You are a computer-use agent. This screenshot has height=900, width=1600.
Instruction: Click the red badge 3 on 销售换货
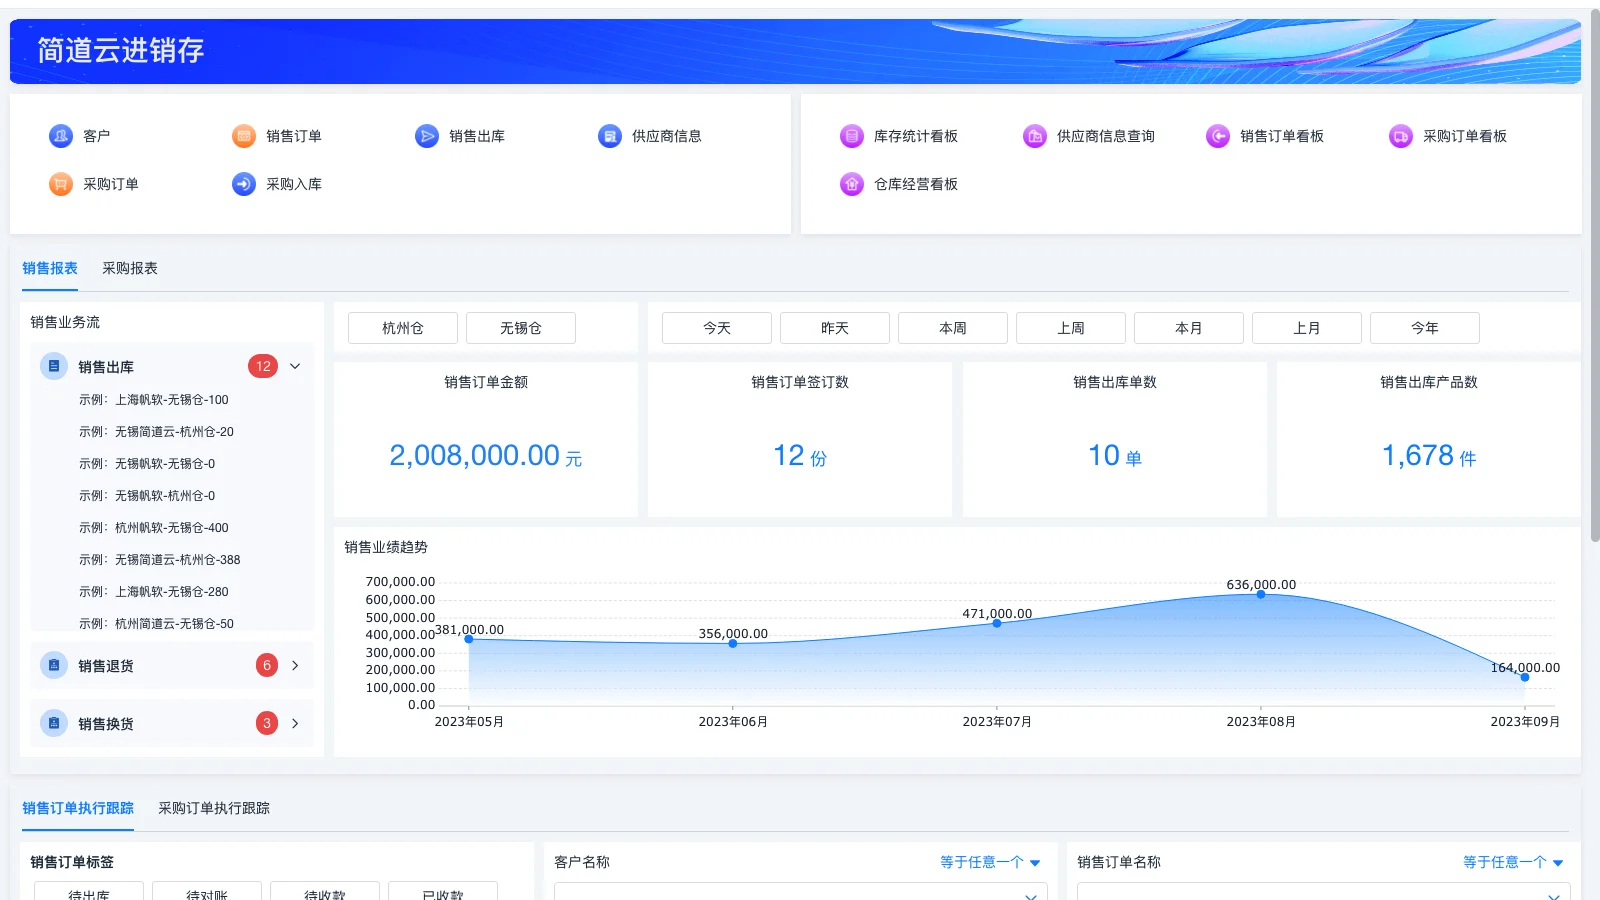pos(267,723)
